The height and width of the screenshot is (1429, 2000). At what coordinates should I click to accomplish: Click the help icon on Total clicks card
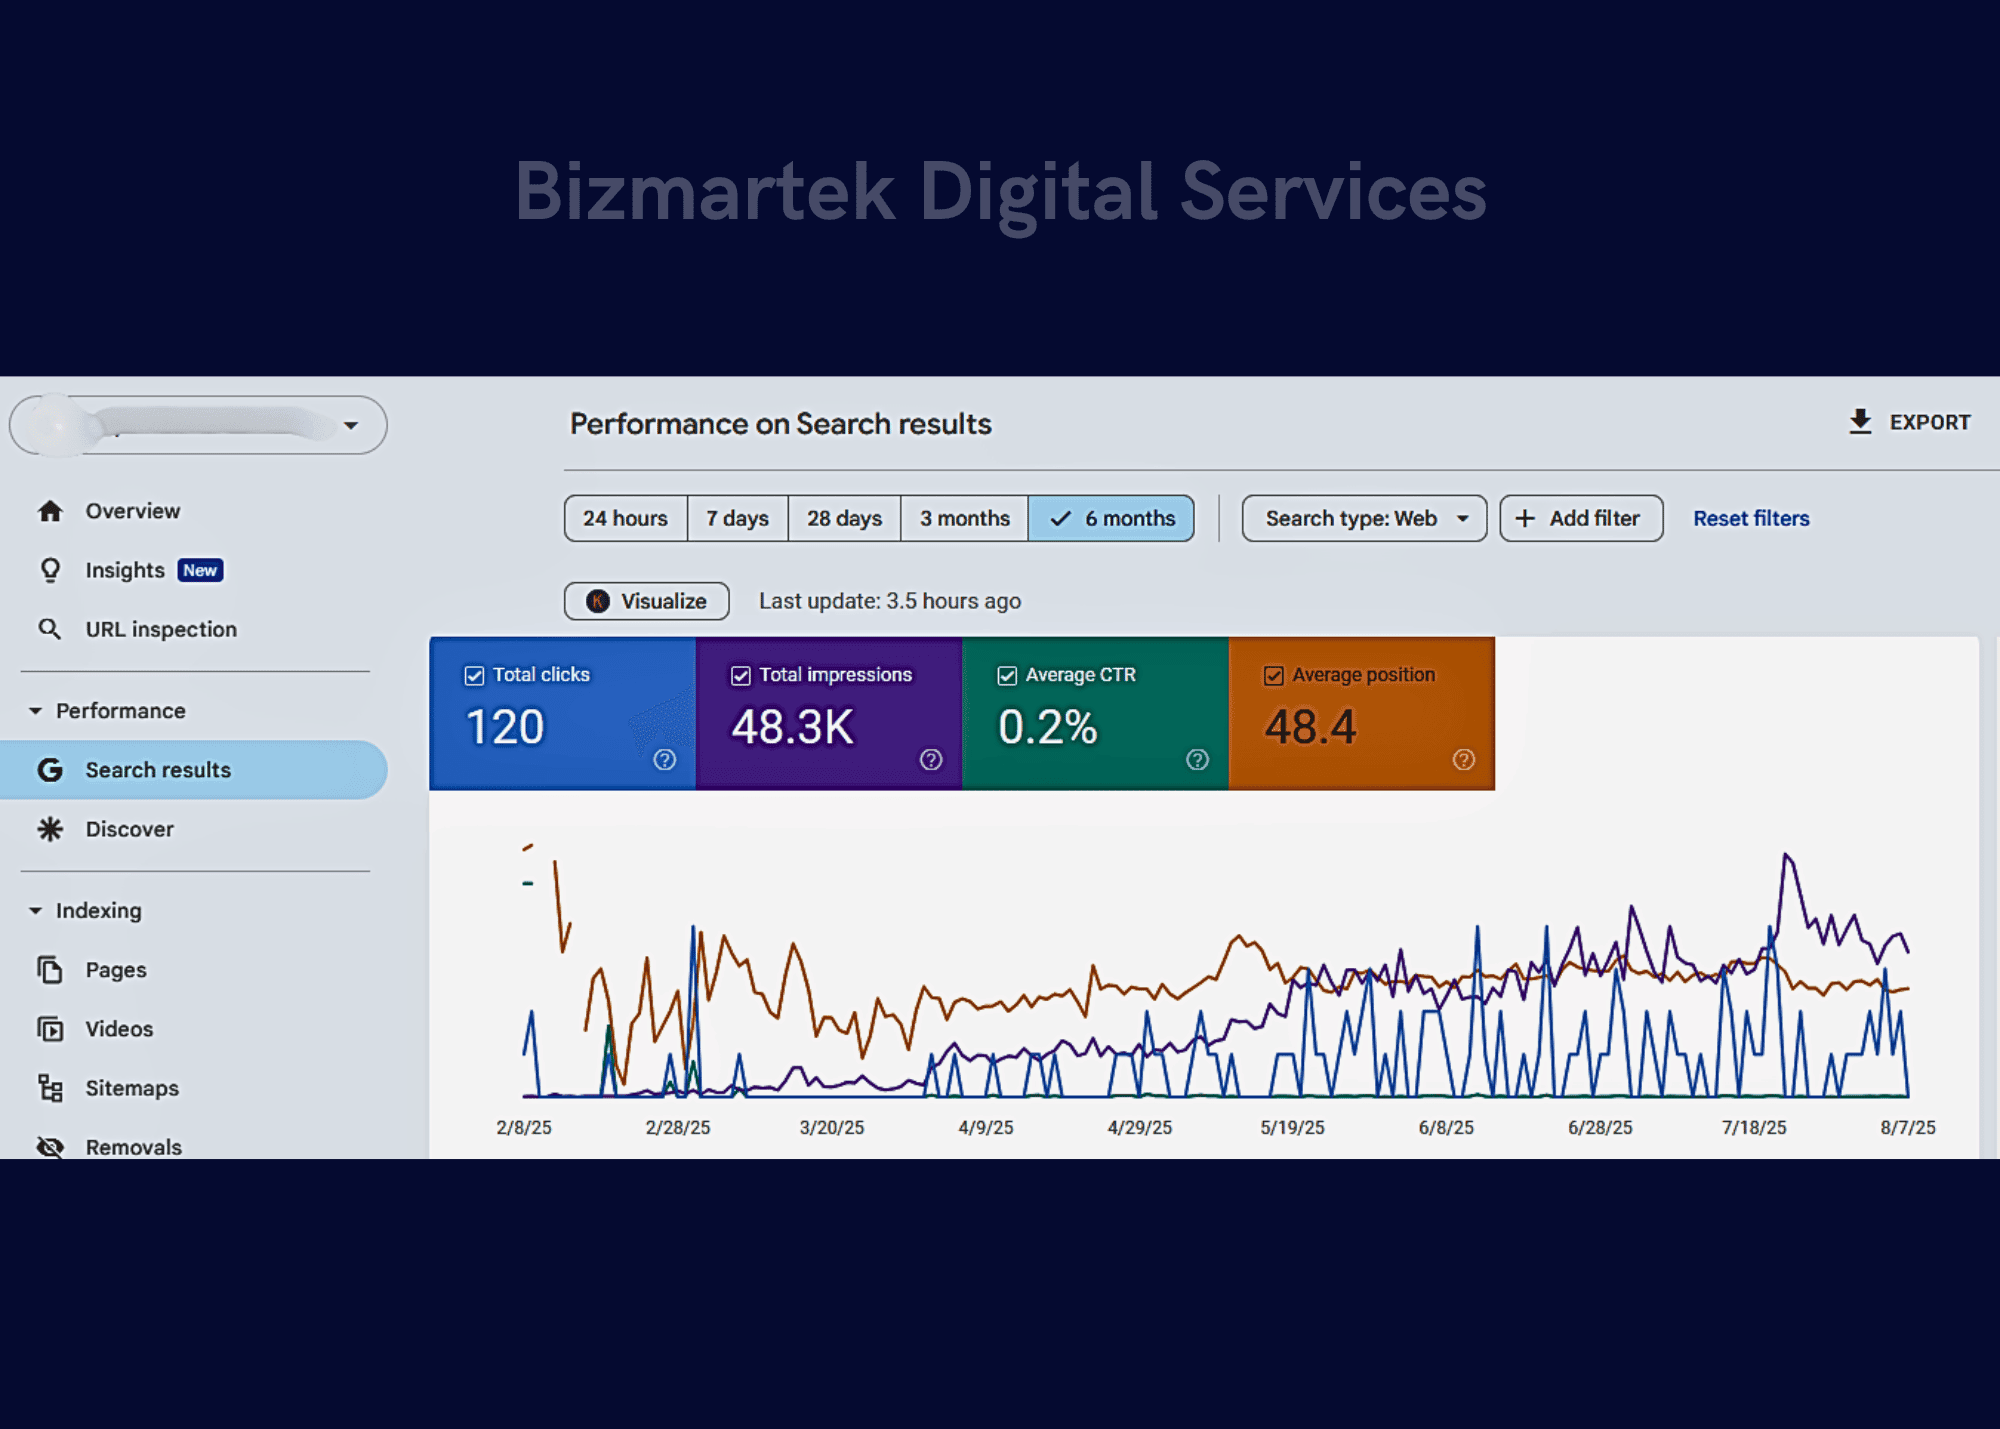click(x=665, y=760)
